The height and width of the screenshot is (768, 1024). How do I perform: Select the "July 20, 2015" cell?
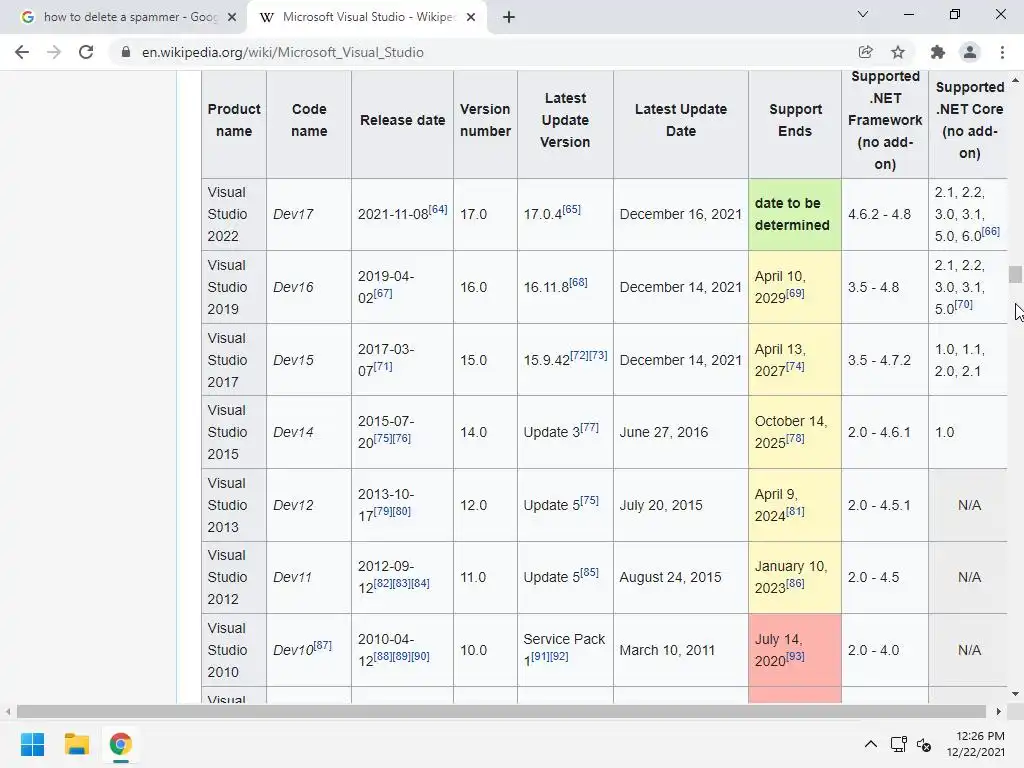click(x=680, y=505)
